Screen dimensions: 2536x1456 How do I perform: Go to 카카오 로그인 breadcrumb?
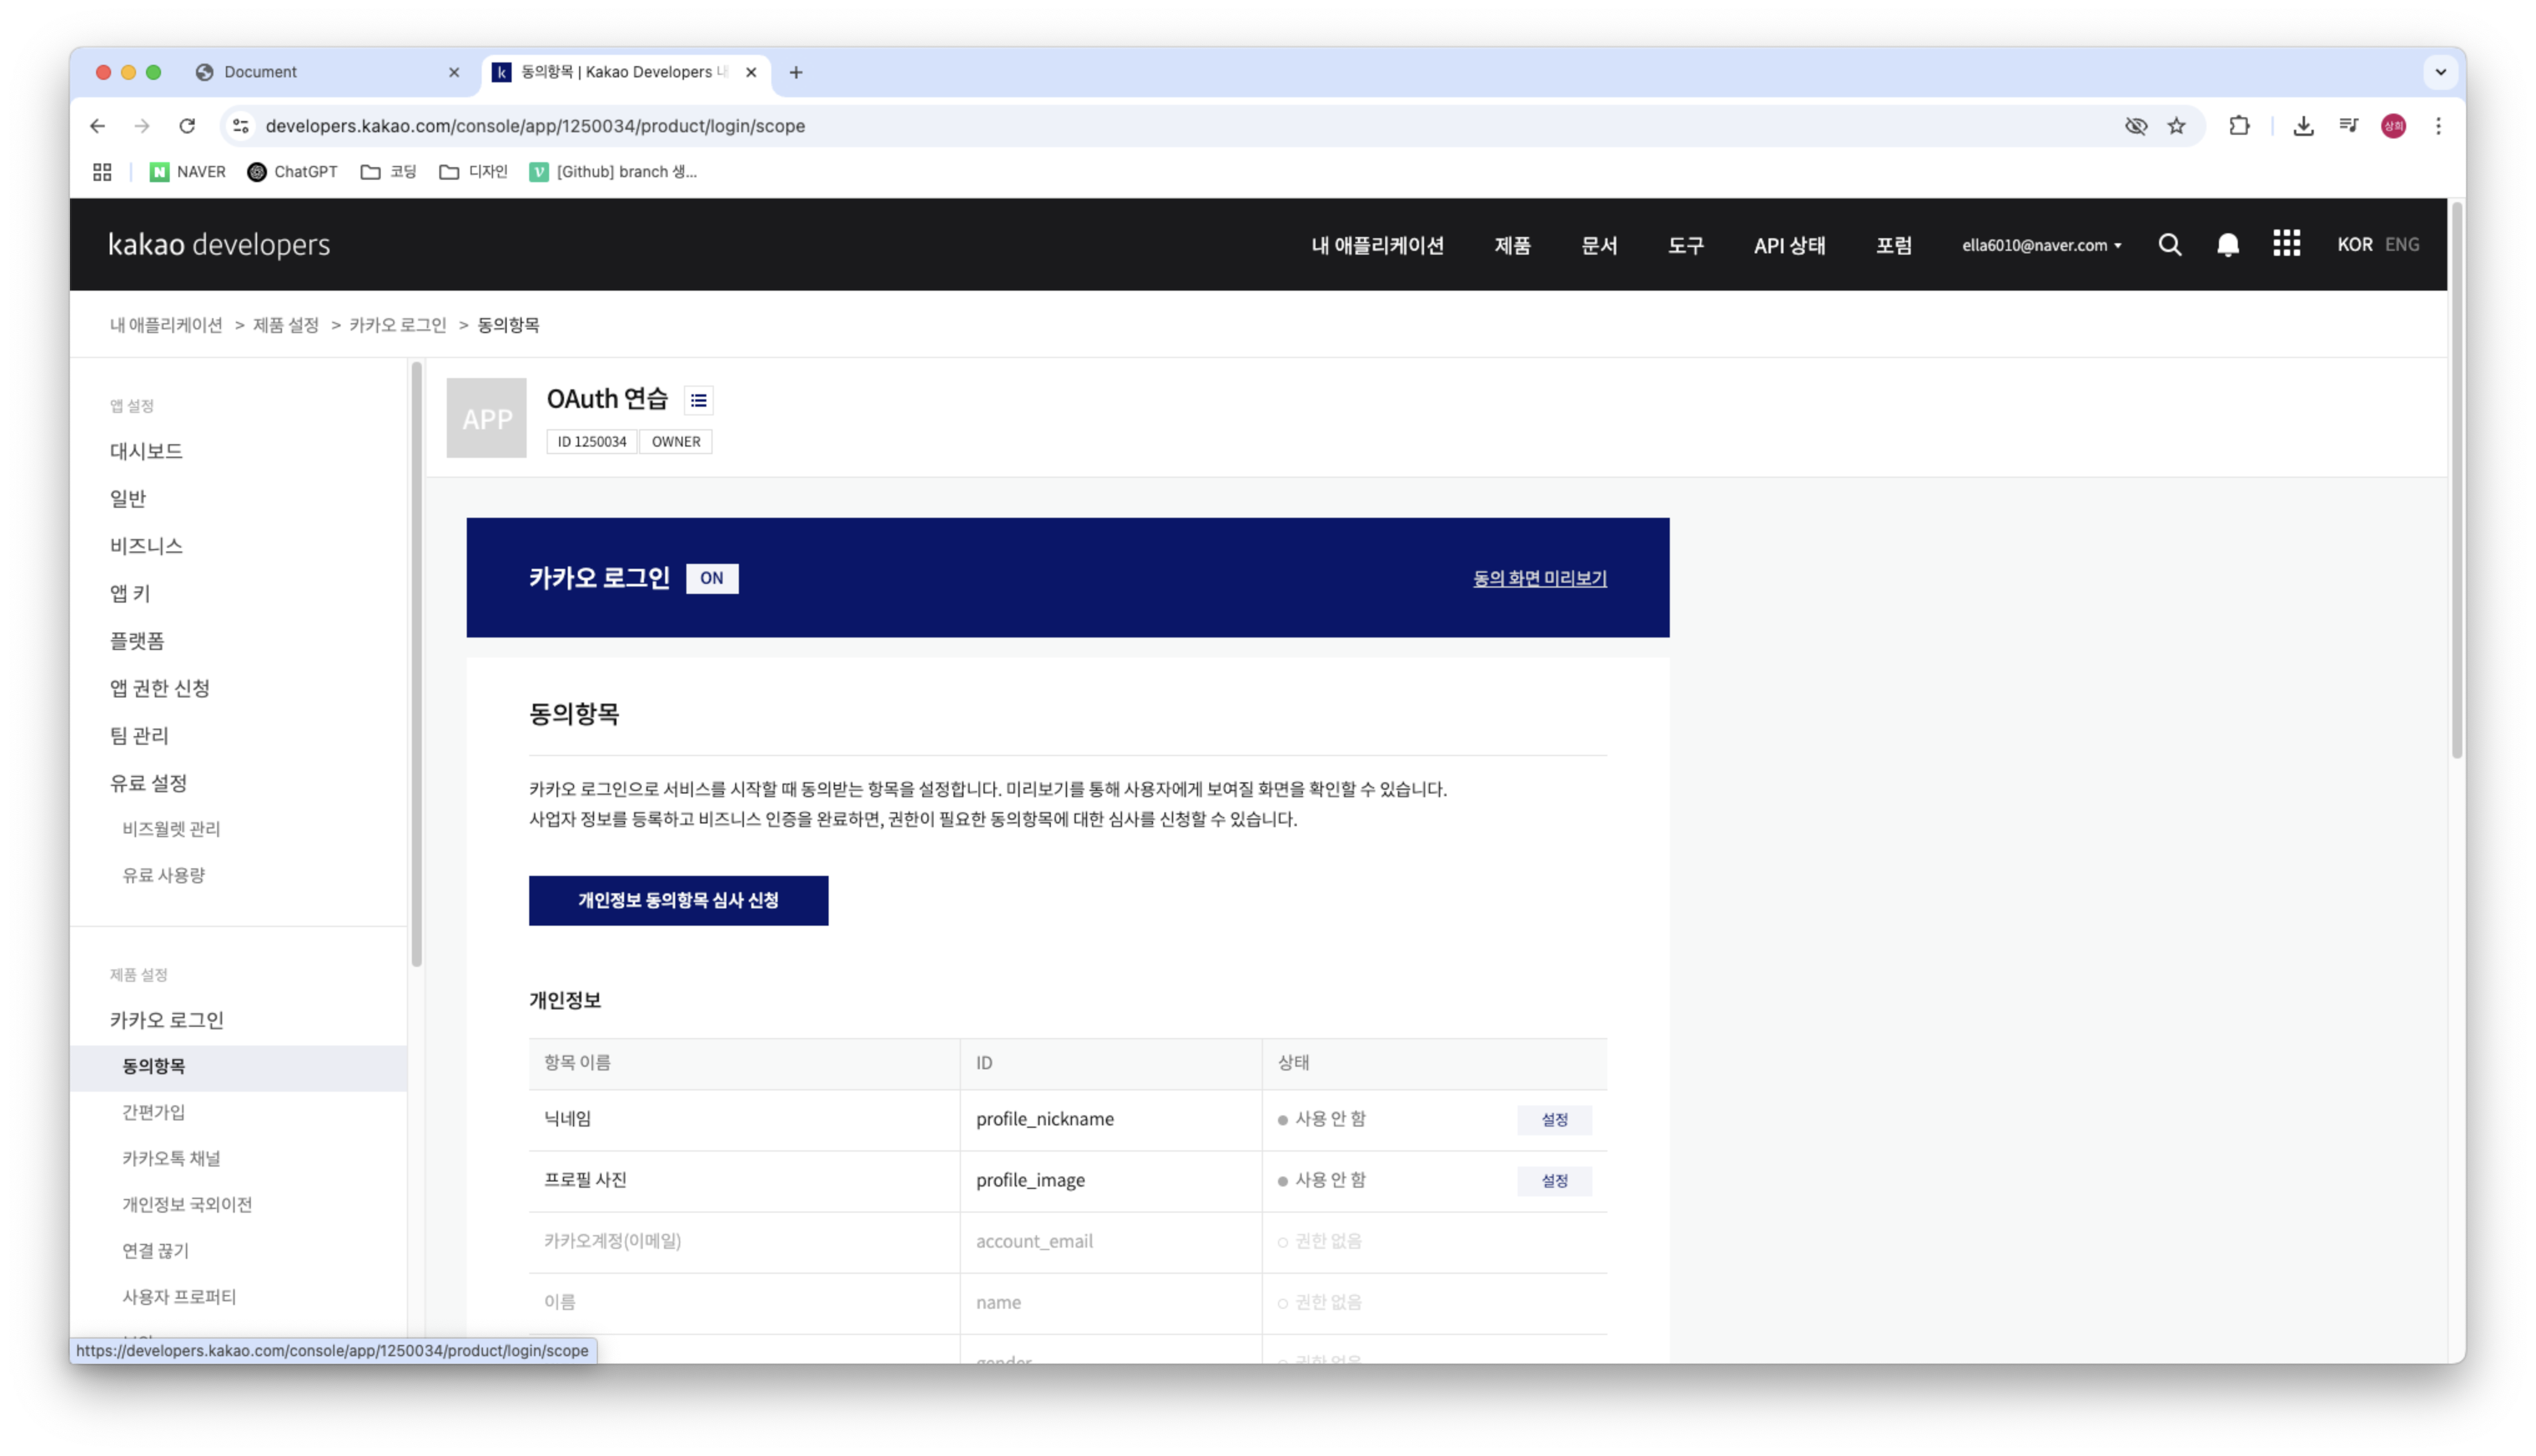point(398,325)
